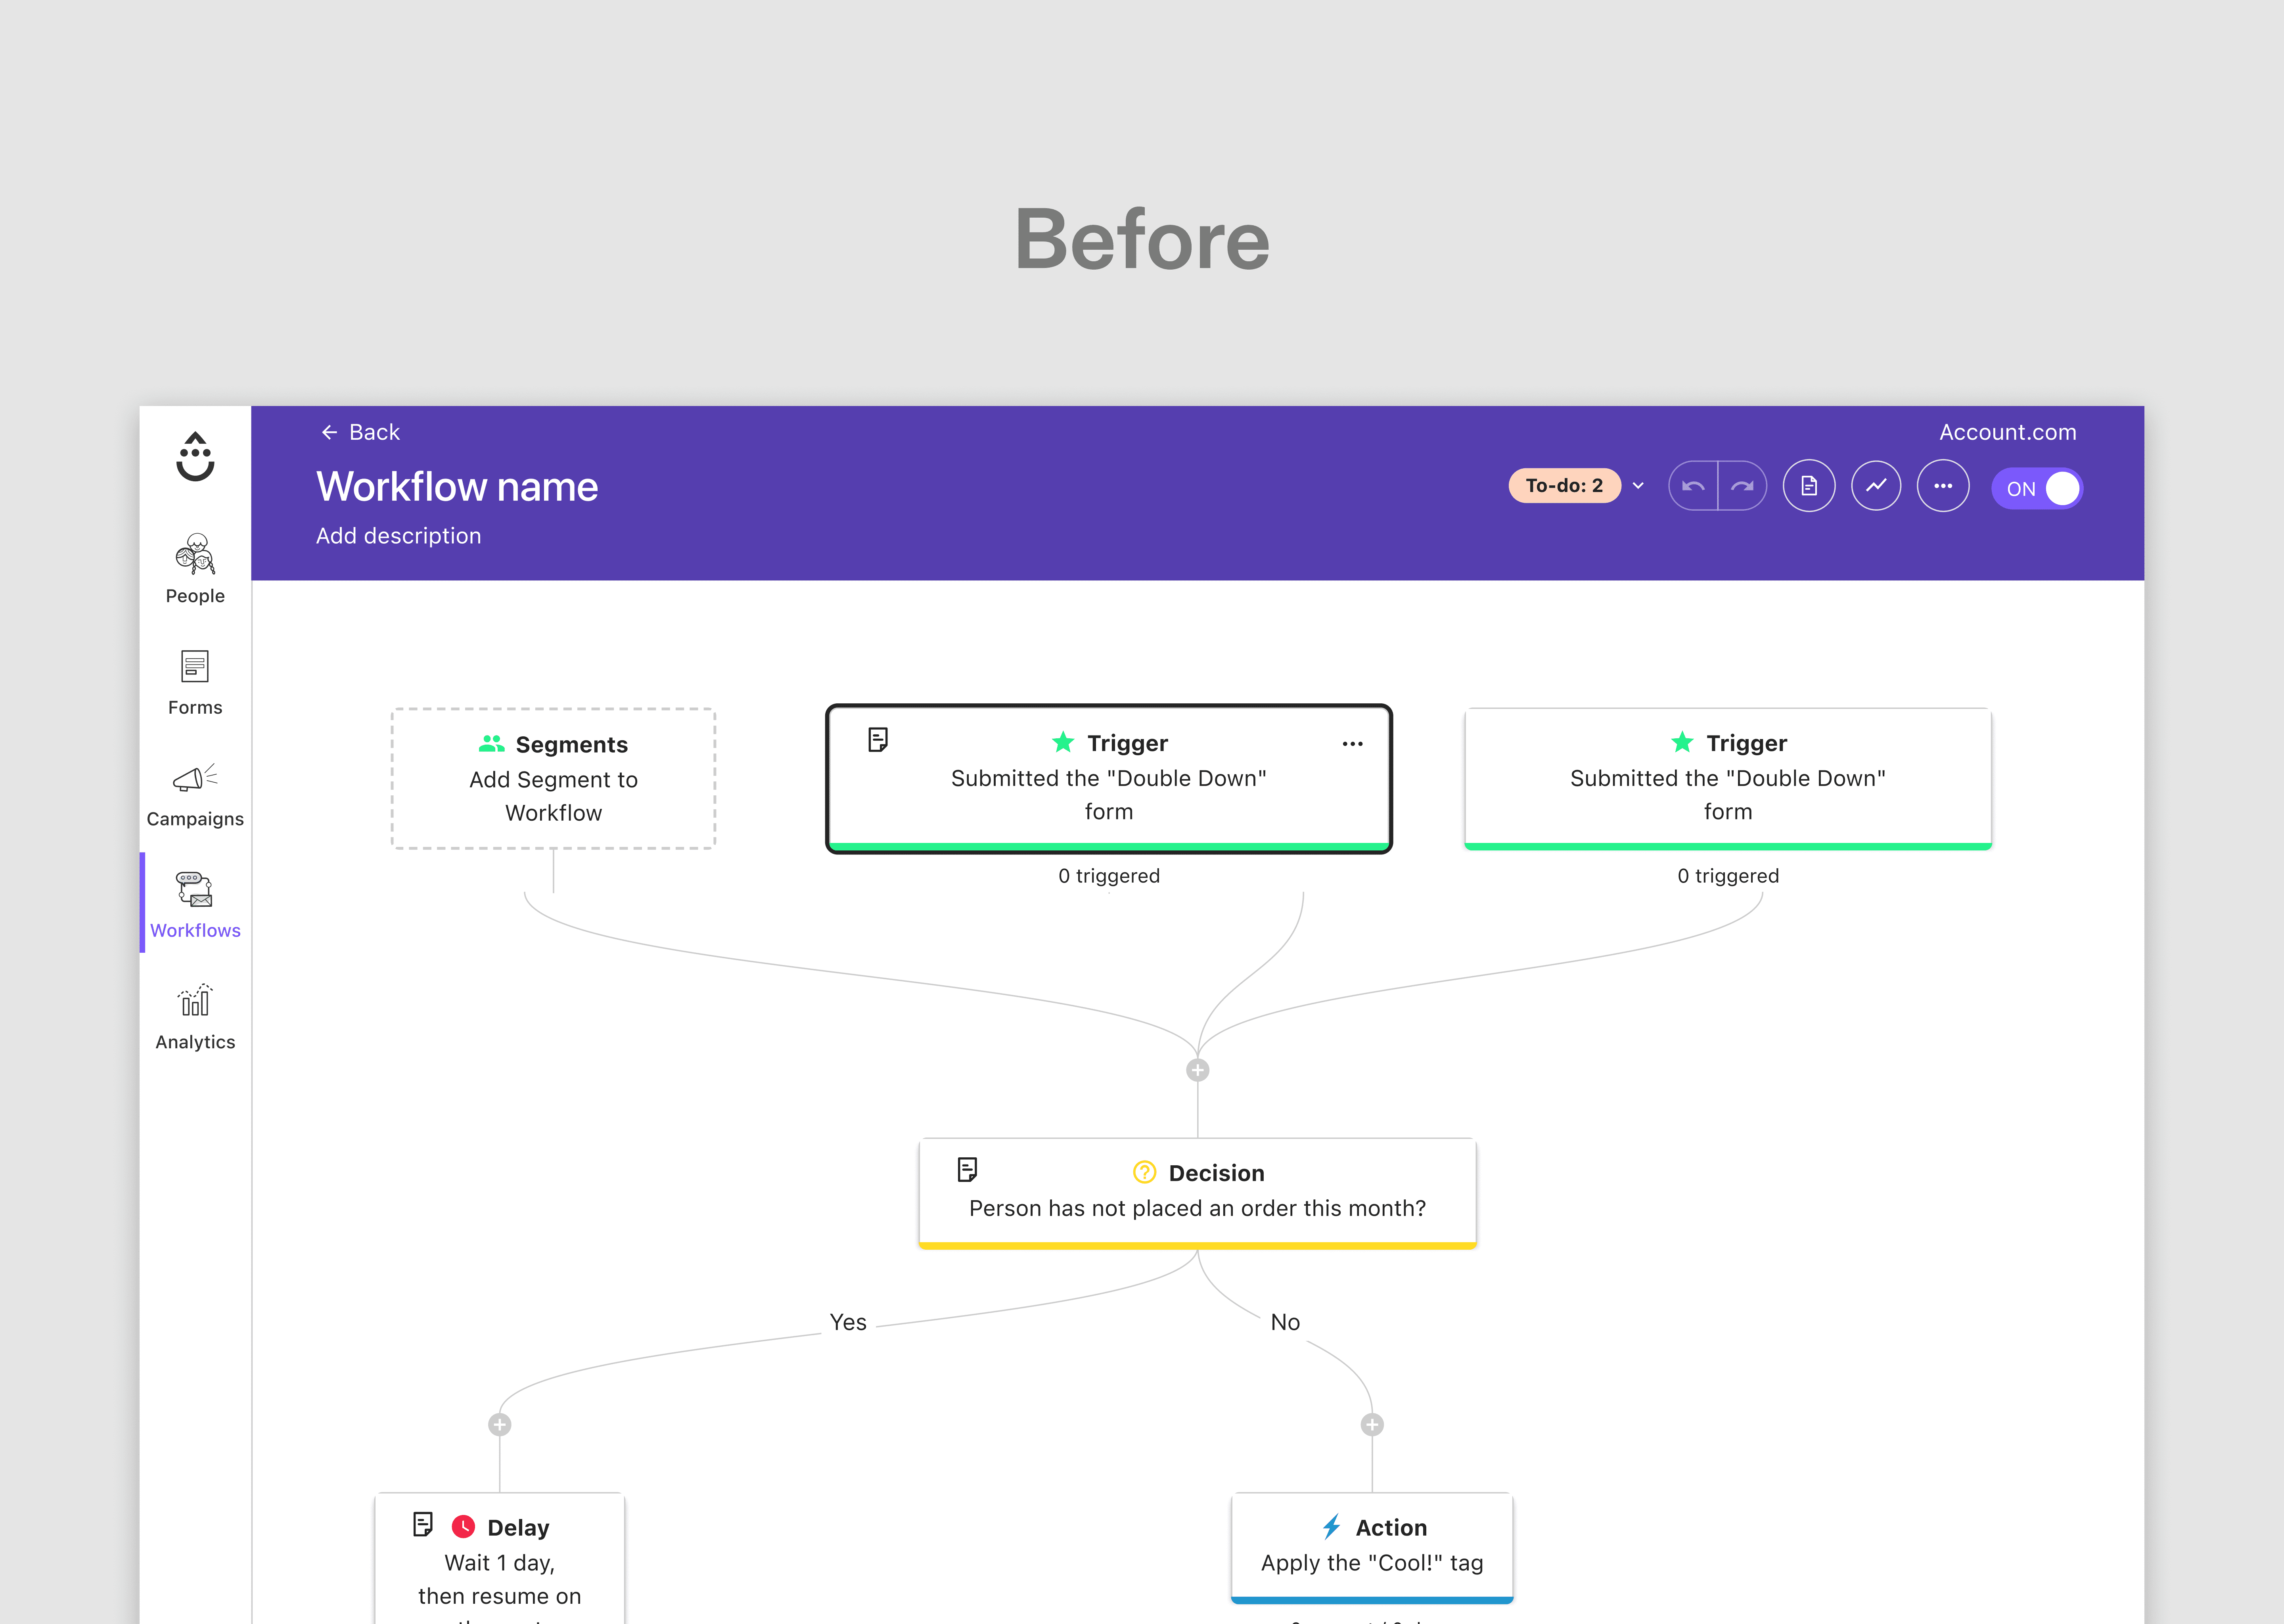Select the Decision card text
Screen dimensions: 2284x1624
point(1198,1208)
